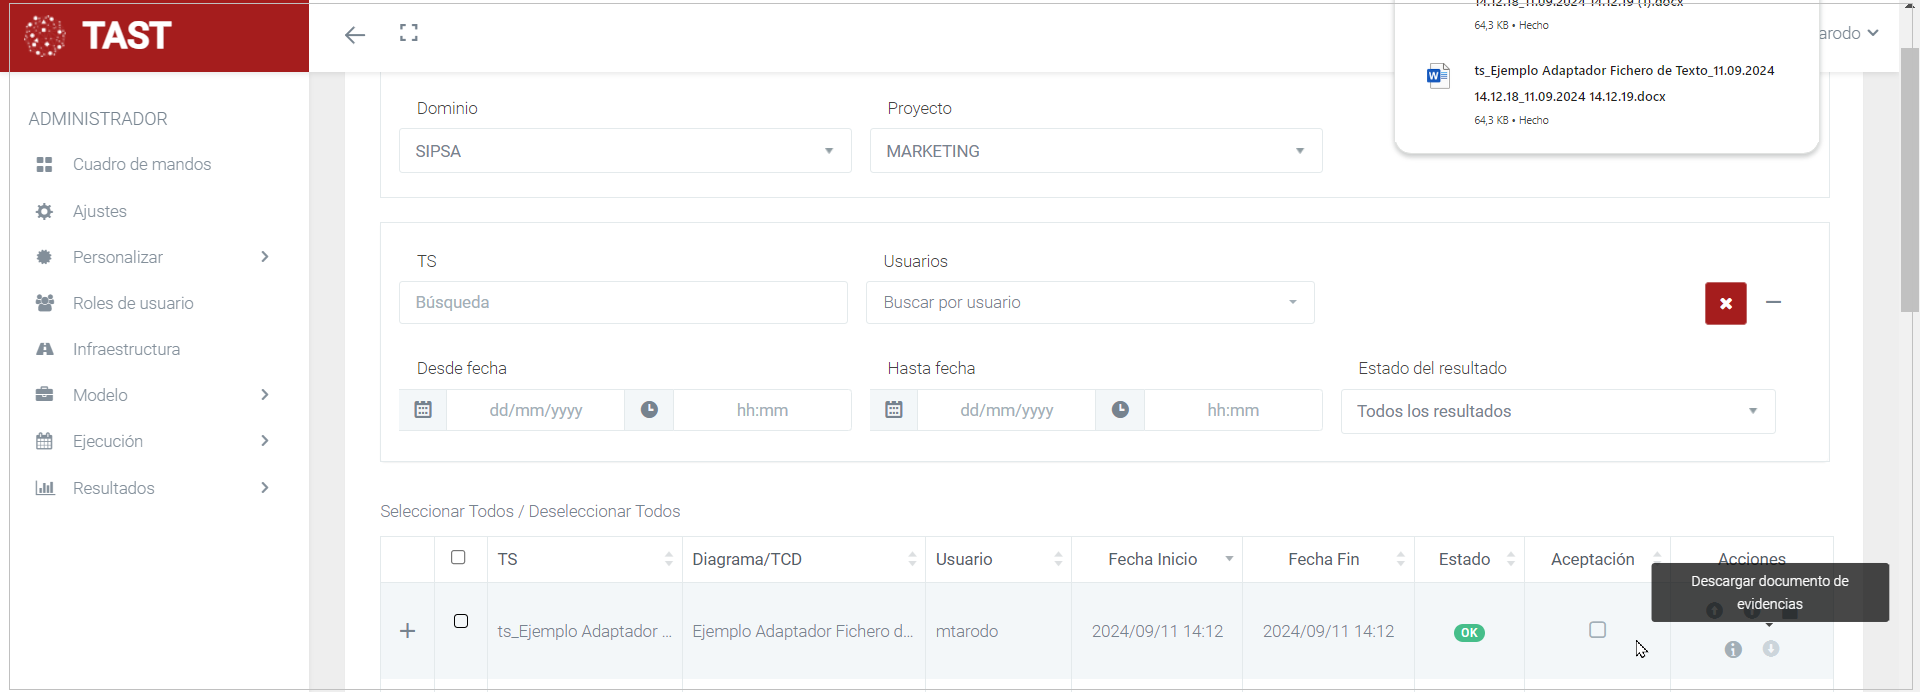The width and height of the screenshot is (1920, 692).
Task: Toggle the Aceptación checkbox in first row
Action: point(1597,629)
